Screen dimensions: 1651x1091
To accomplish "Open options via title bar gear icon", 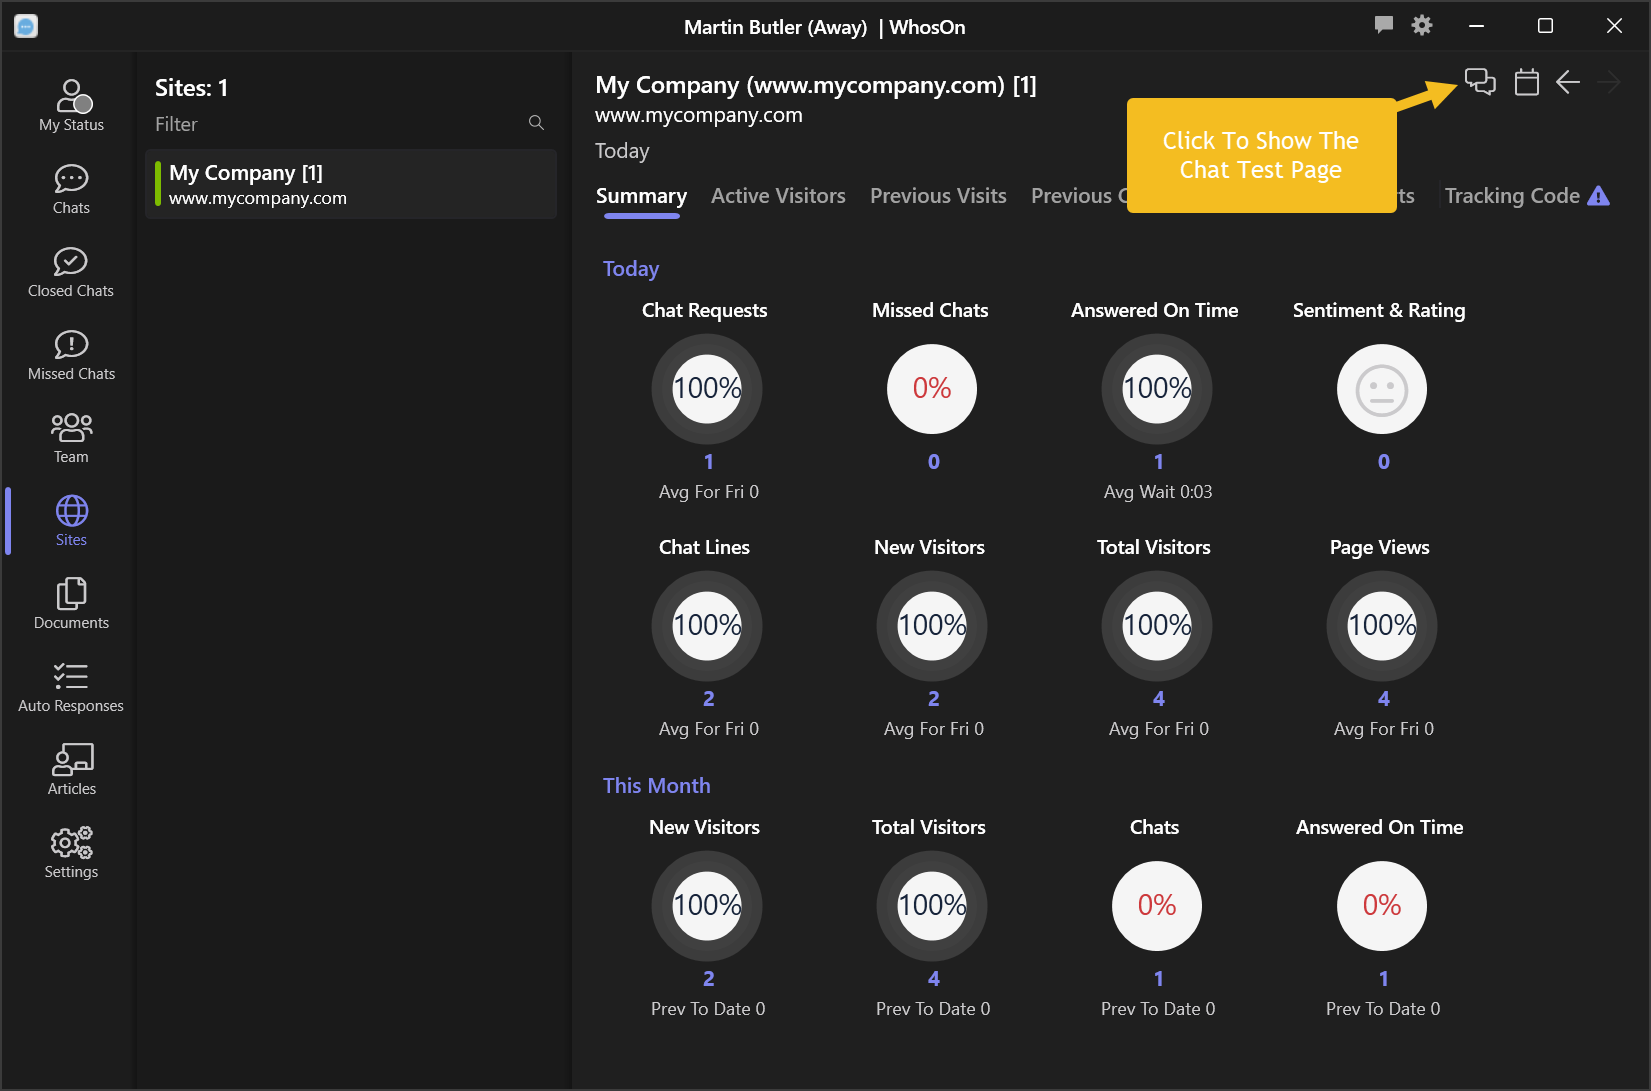I will (1422, 25).
